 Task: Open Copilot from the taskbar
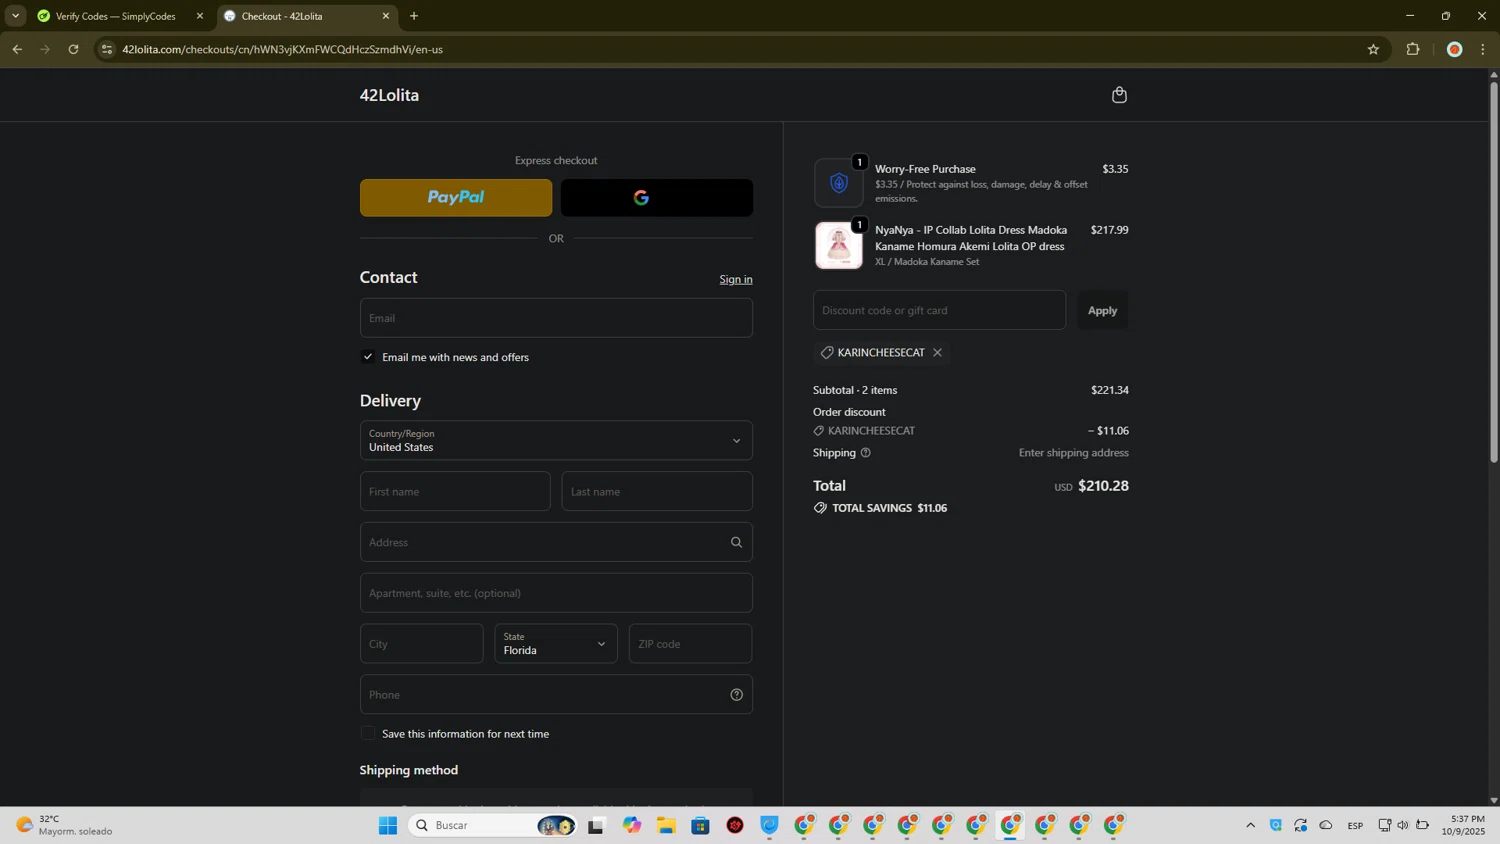tap(632, 825)
